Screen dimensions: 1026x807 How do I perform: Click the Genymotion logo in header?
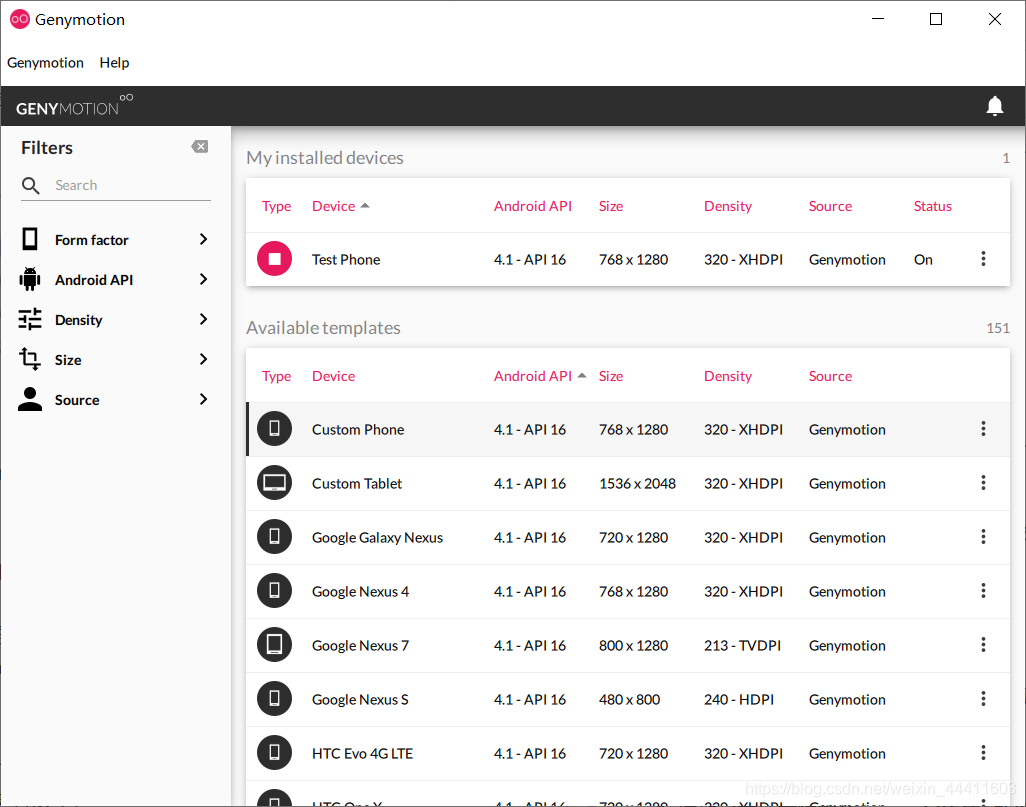(x=75, y=105)
